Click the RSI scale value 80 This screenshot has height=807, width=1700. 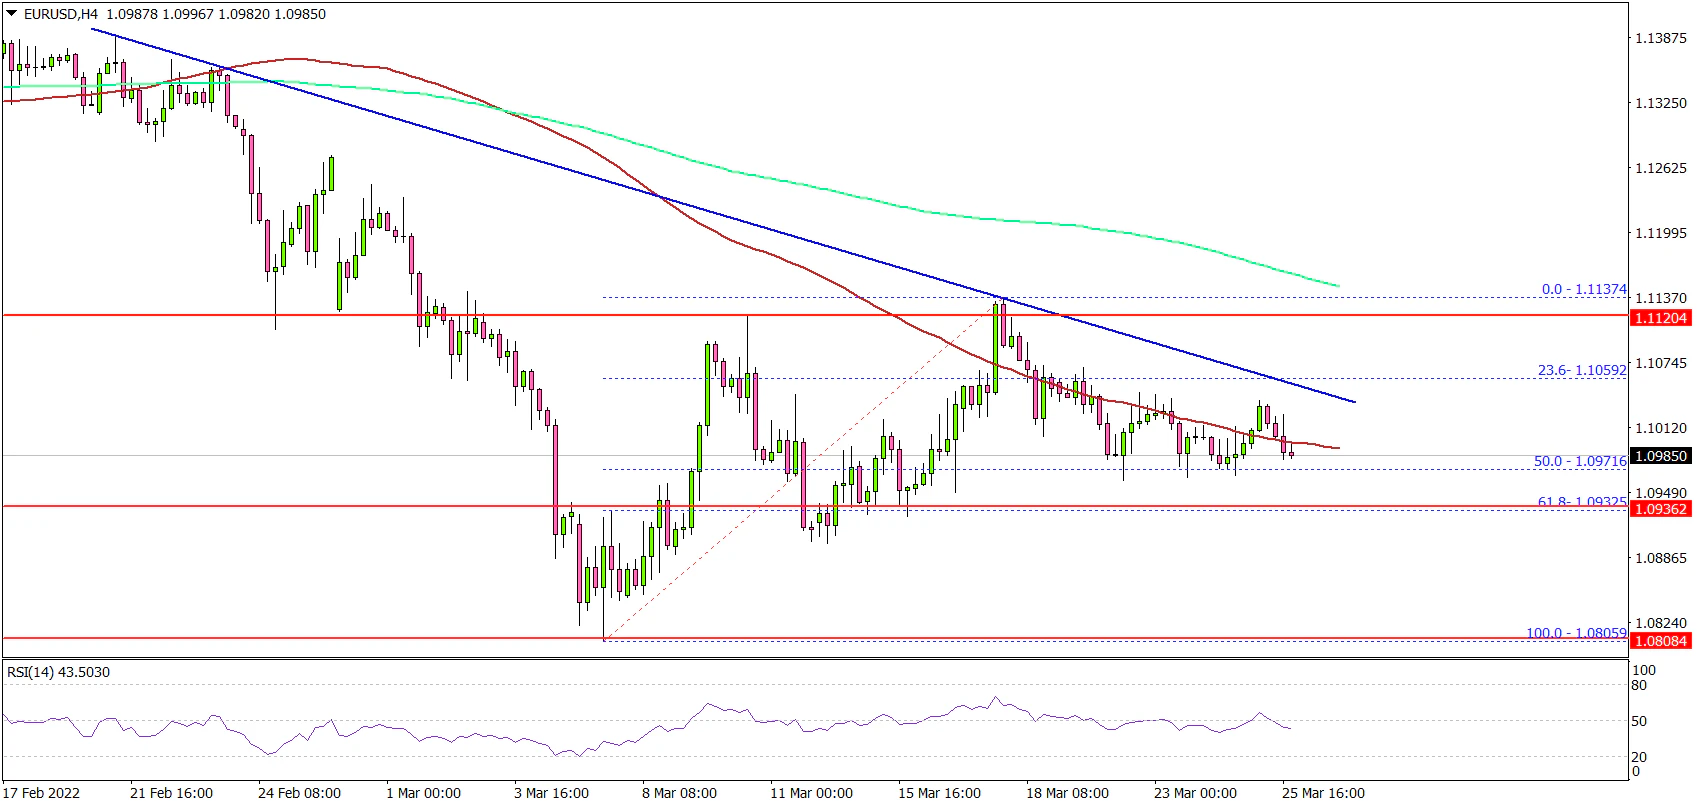coord(1639,686)
